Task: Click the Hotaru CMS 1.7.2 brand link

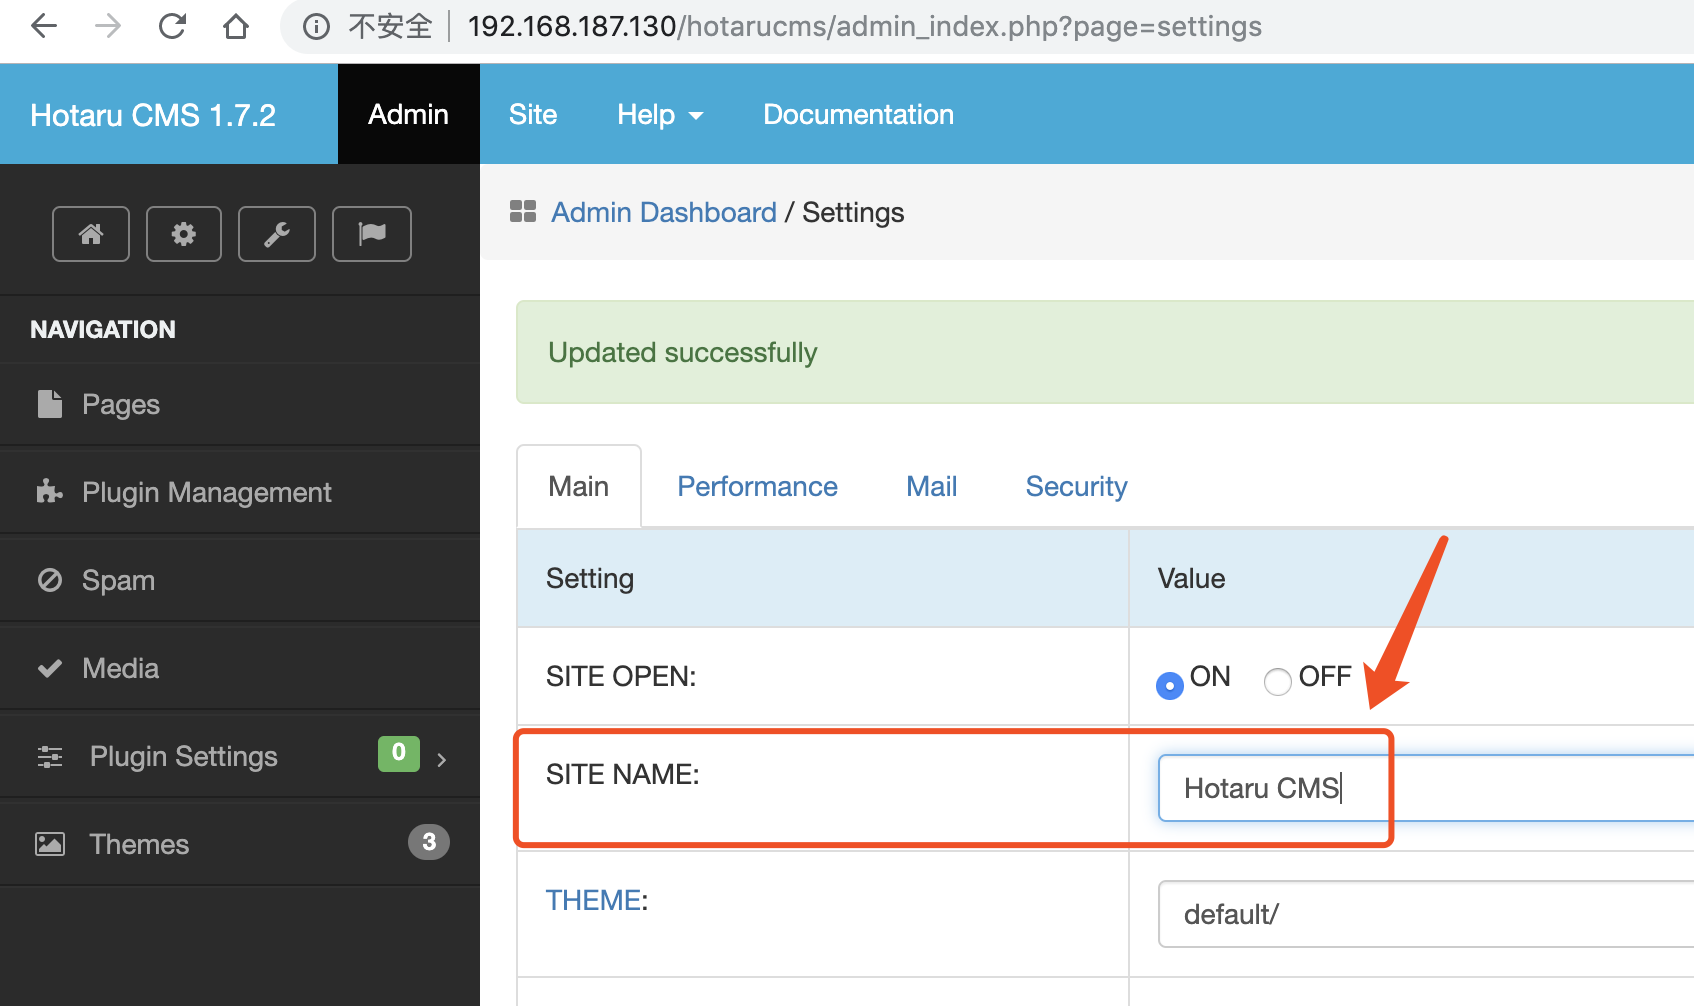Action: tap(153, 115)
